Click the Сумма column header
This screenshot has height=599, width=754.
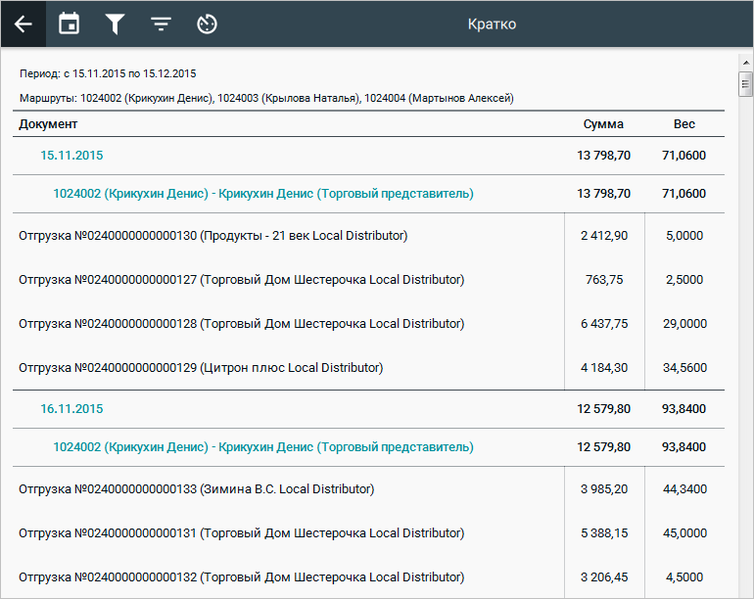point(603,125)
